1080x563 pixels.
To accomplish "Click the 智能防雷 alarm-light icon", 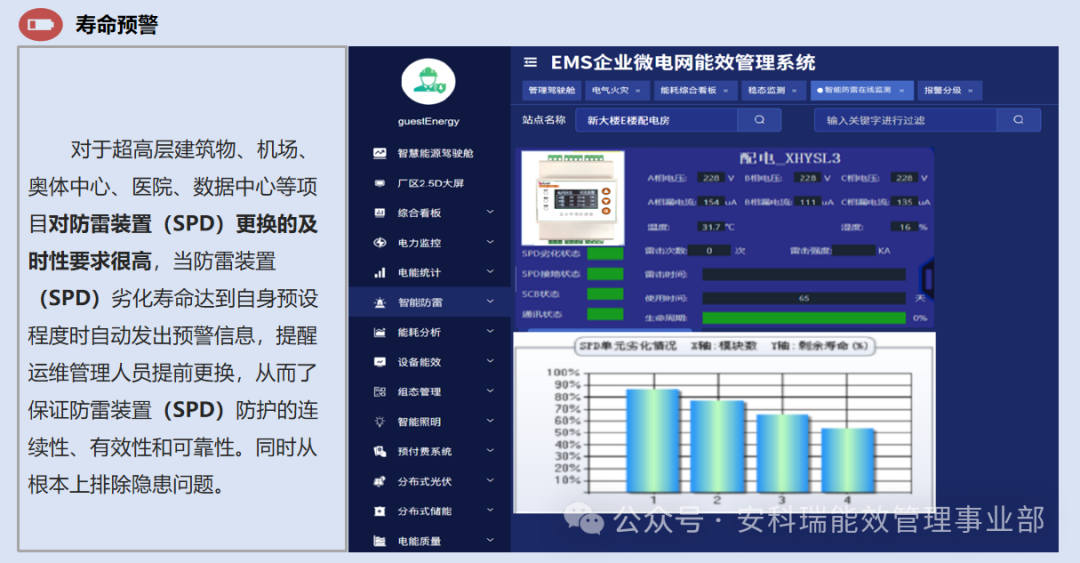I will [380, 303].
